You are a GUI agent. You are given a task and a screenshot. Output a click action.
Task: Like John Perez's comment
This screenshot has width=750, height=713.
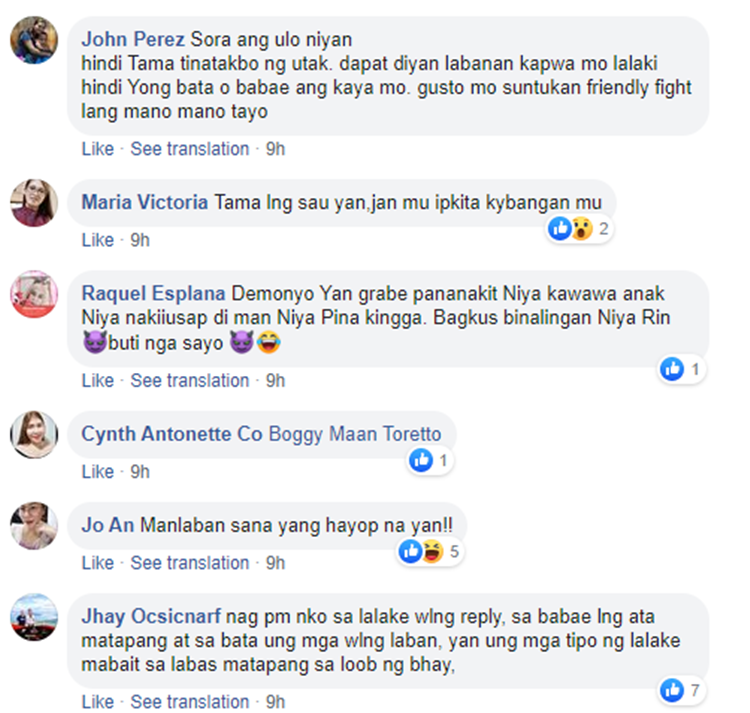click(98, 149)
